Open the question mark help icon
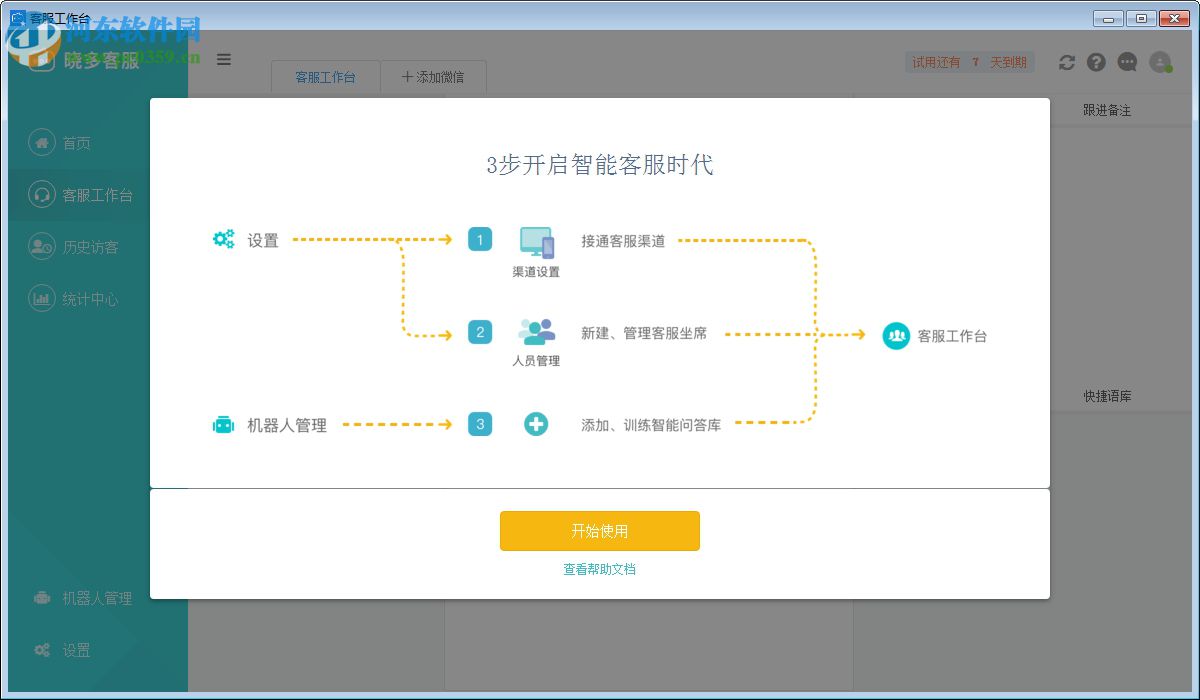The height and width of the screenshot is (700, 1200). [1096, 62]
